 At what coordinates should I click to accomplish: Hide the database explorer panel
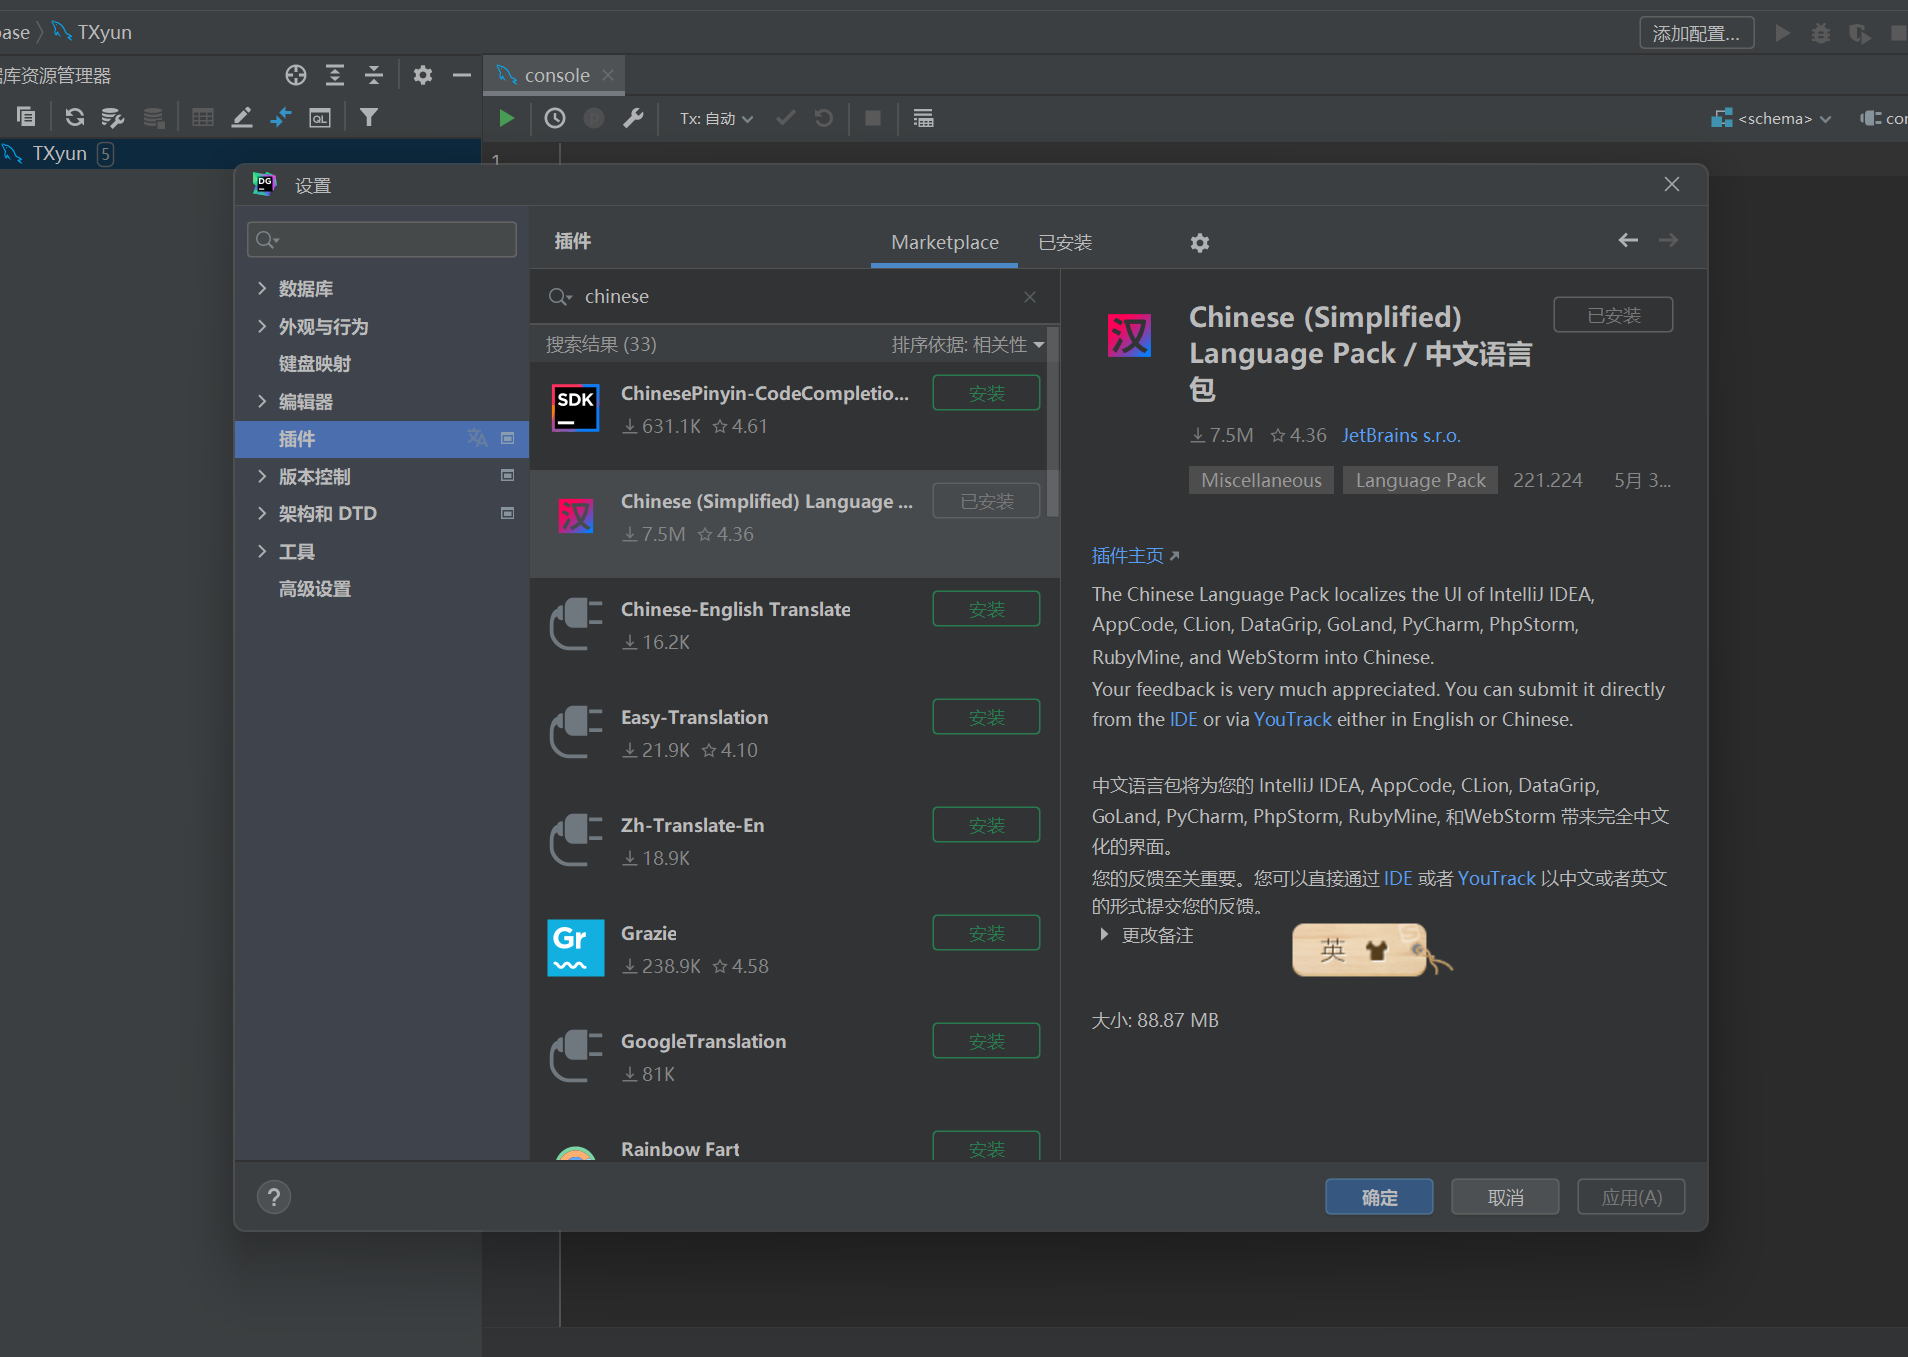[x=462, y=75]
